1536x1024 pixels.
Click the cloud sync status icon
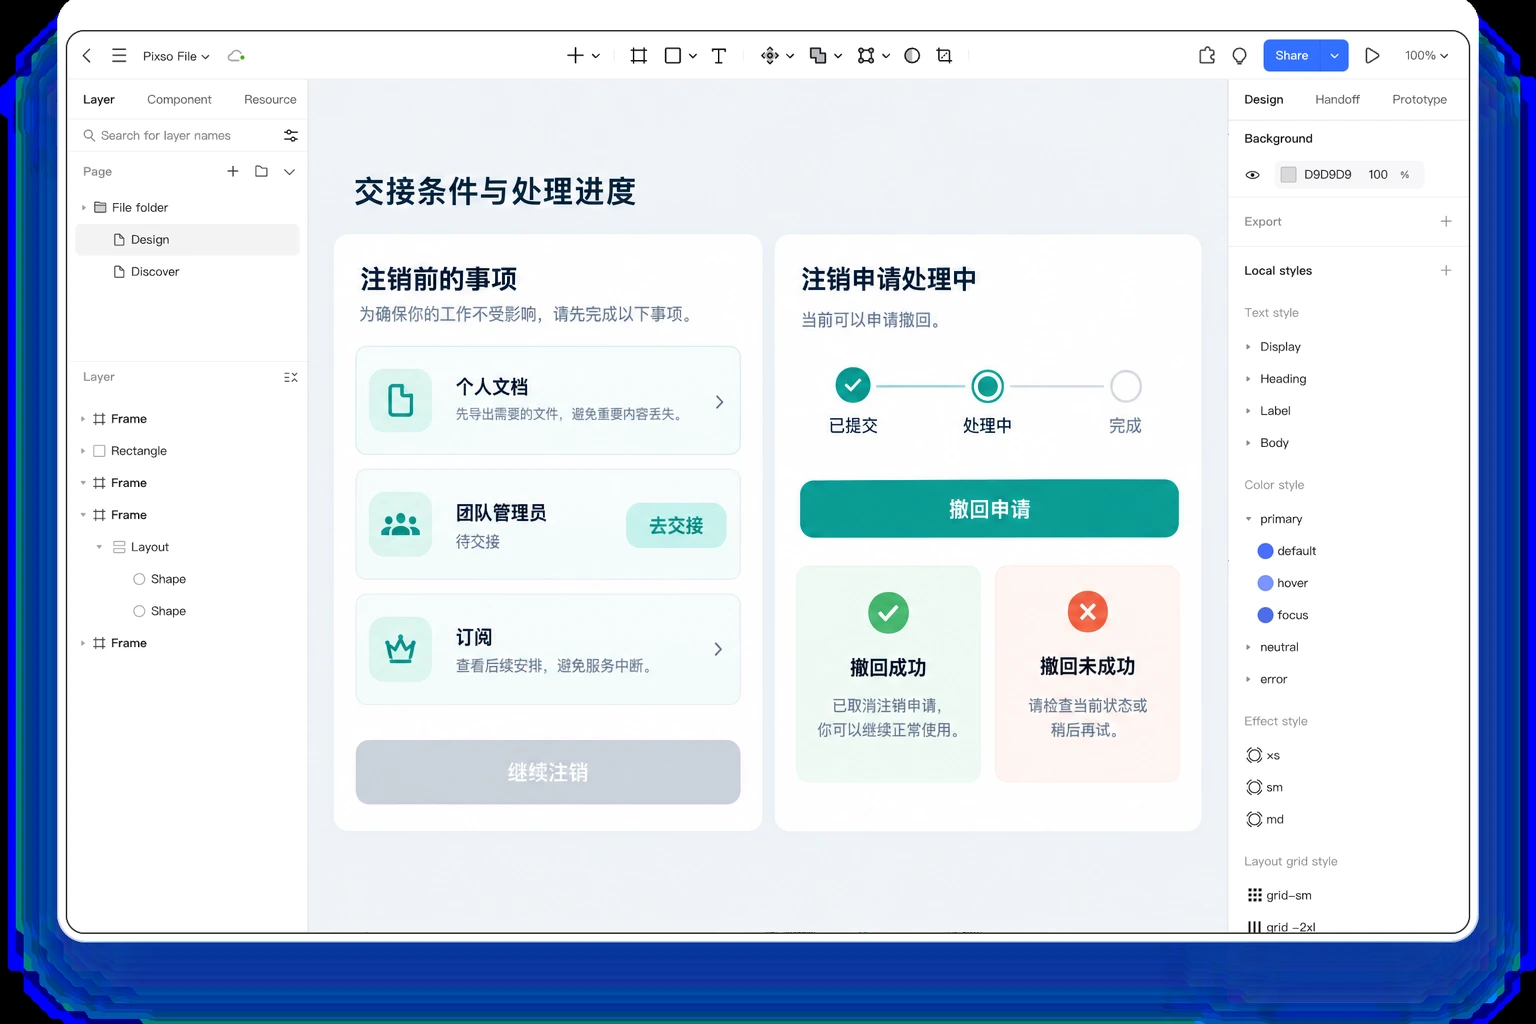click(236, 56)
